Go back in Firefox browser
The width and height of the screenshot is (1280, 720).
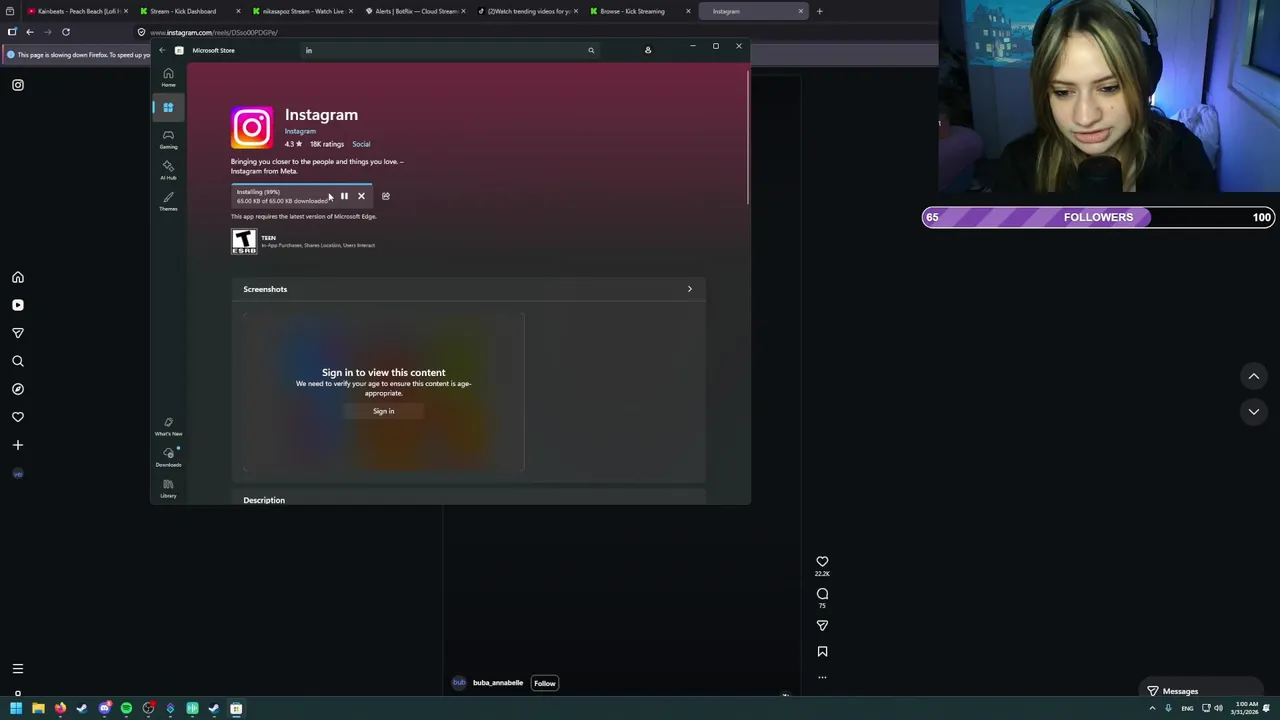coord(30,32)
